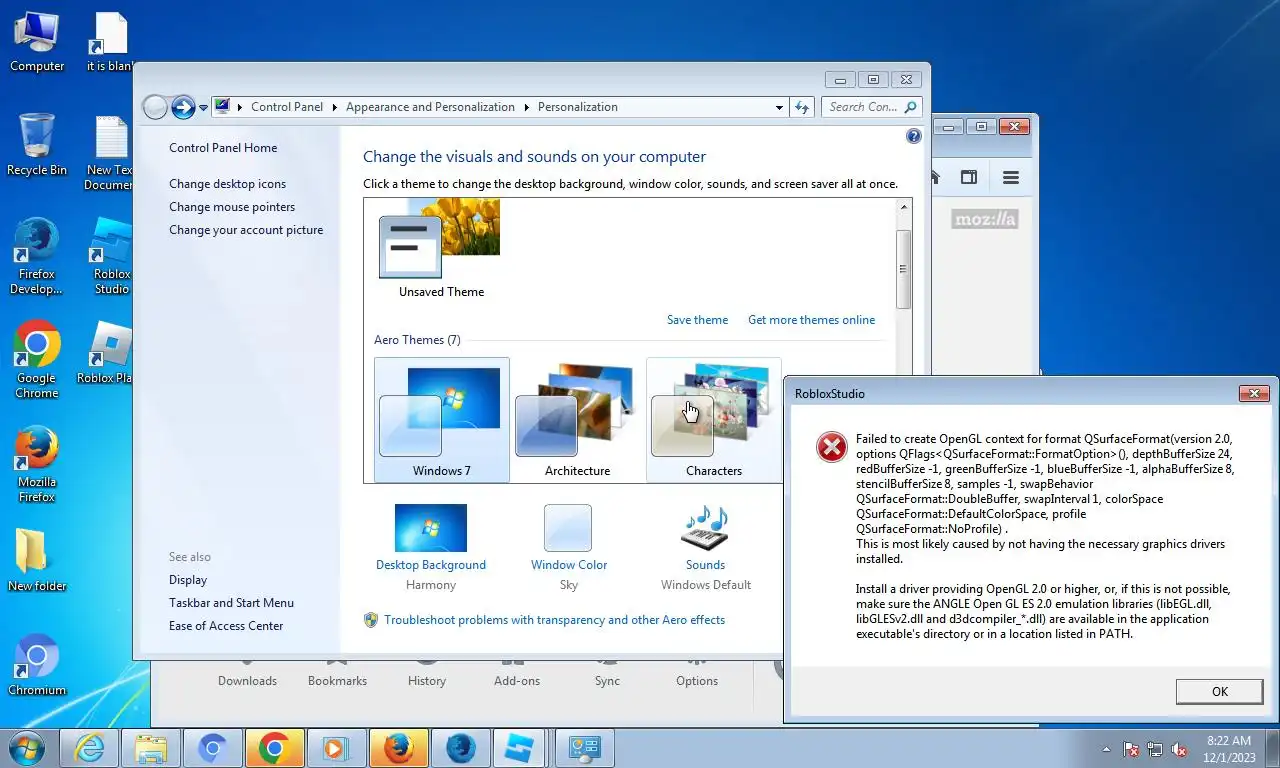The height and width of the screenshot is (768, 1280).
Task: Click the themes list scrollbar thumb
Action: 904,269
